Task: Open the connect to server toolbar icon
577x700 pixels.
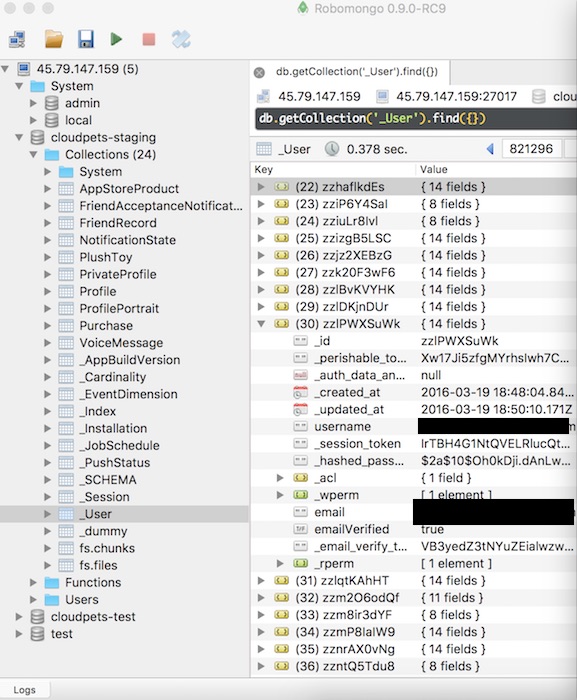Action: pos(17,39)
